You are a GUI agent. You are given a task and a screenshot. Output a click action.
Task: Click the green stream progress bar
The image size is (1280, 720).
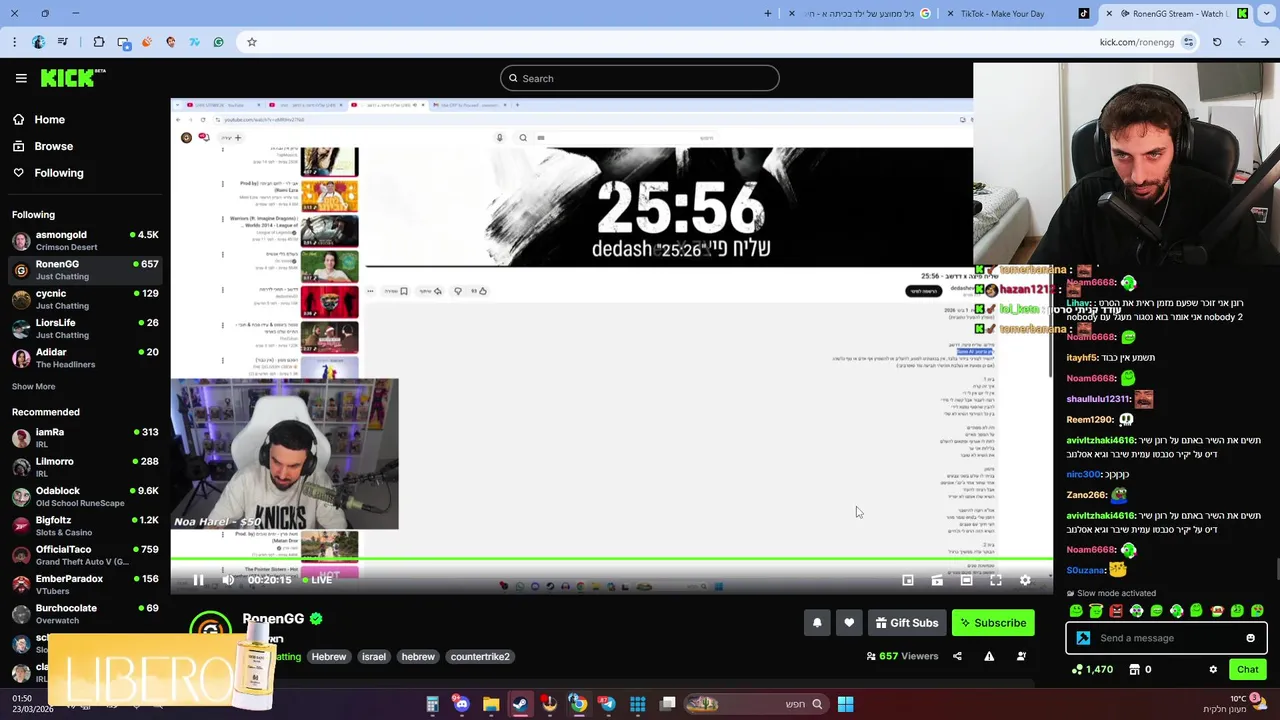[x=611, y=559]
